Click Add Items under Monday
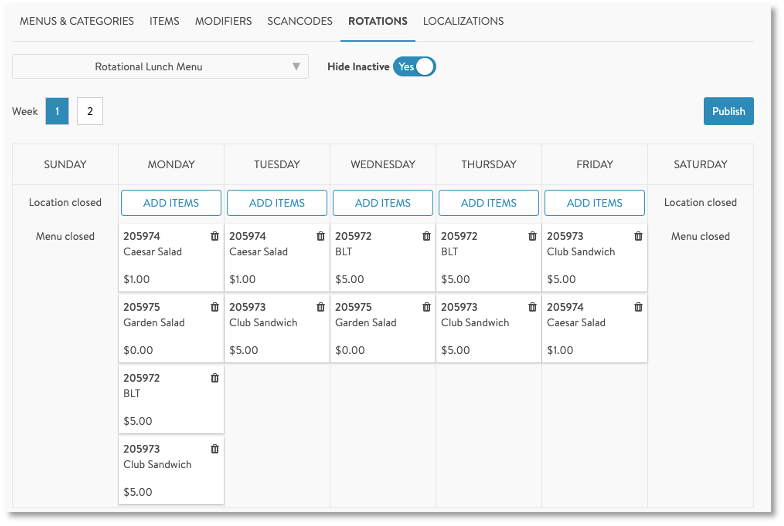This screenshot has height=526, width=784. 171,203
